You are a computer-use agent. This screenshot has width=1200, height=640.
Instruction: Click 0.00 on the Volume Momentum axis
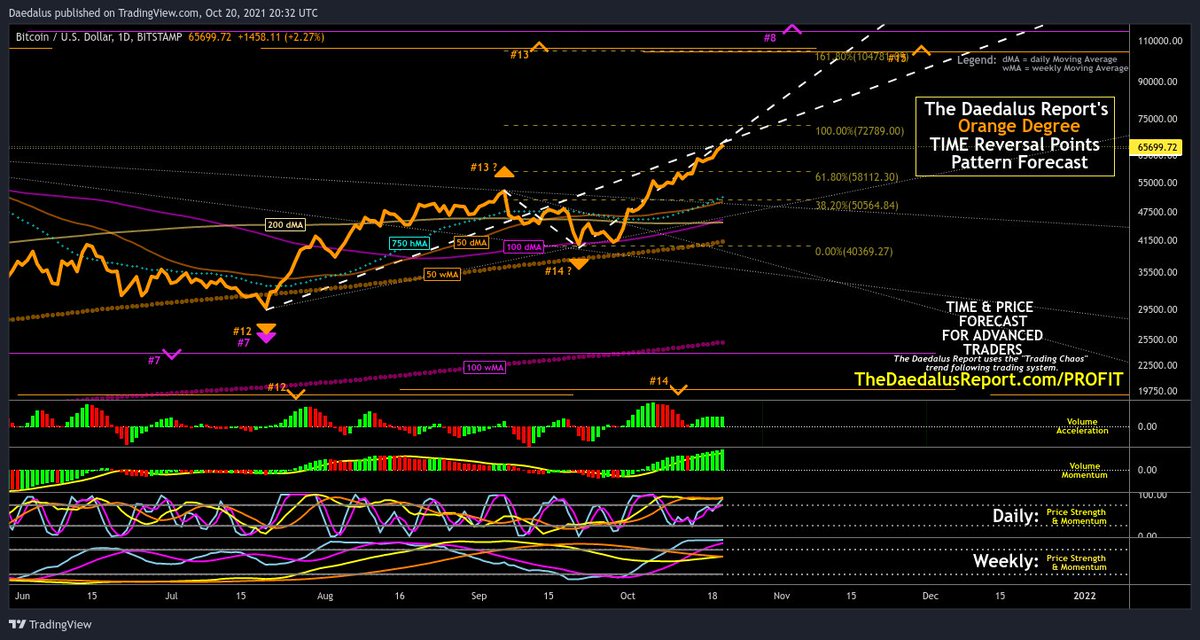coord(1147,470)
